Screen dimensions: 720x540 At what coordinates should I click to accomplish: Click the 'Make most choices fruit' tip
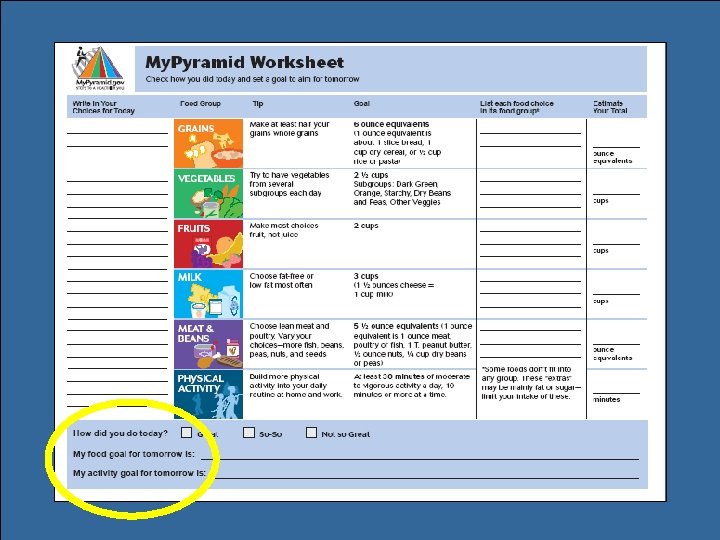[x=284, y=230]
